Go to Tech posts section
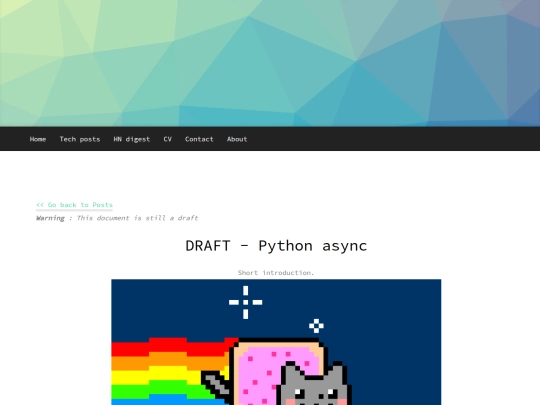Image resolution: width=540 pixels, height=405 pixels. (x=80, y=139)
